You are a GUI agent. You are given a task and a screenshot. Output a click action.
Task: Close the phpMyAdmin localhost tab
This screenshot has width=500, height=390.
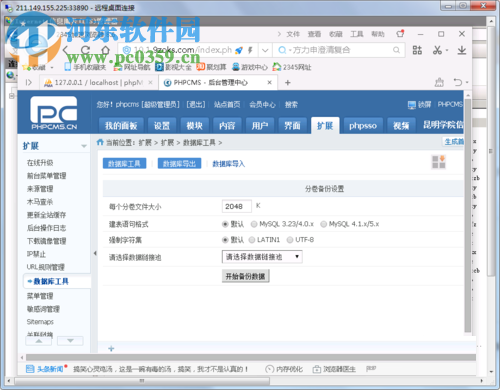(x=150, y=82)
